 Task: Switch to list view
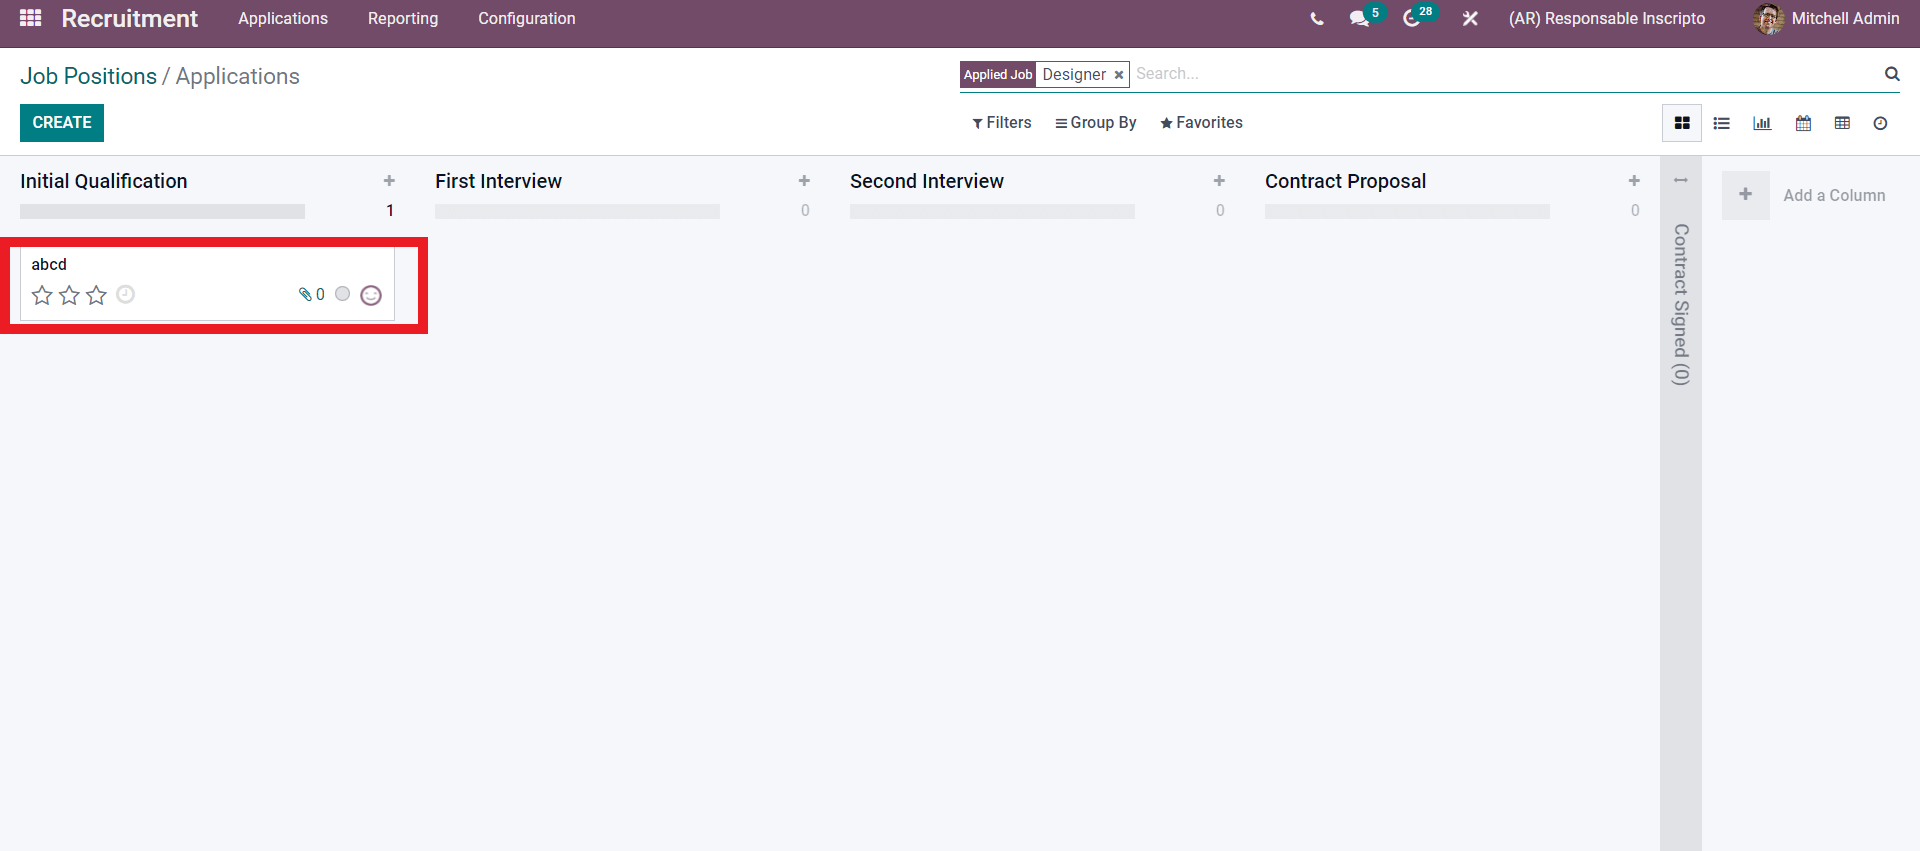click(1721, 123)
